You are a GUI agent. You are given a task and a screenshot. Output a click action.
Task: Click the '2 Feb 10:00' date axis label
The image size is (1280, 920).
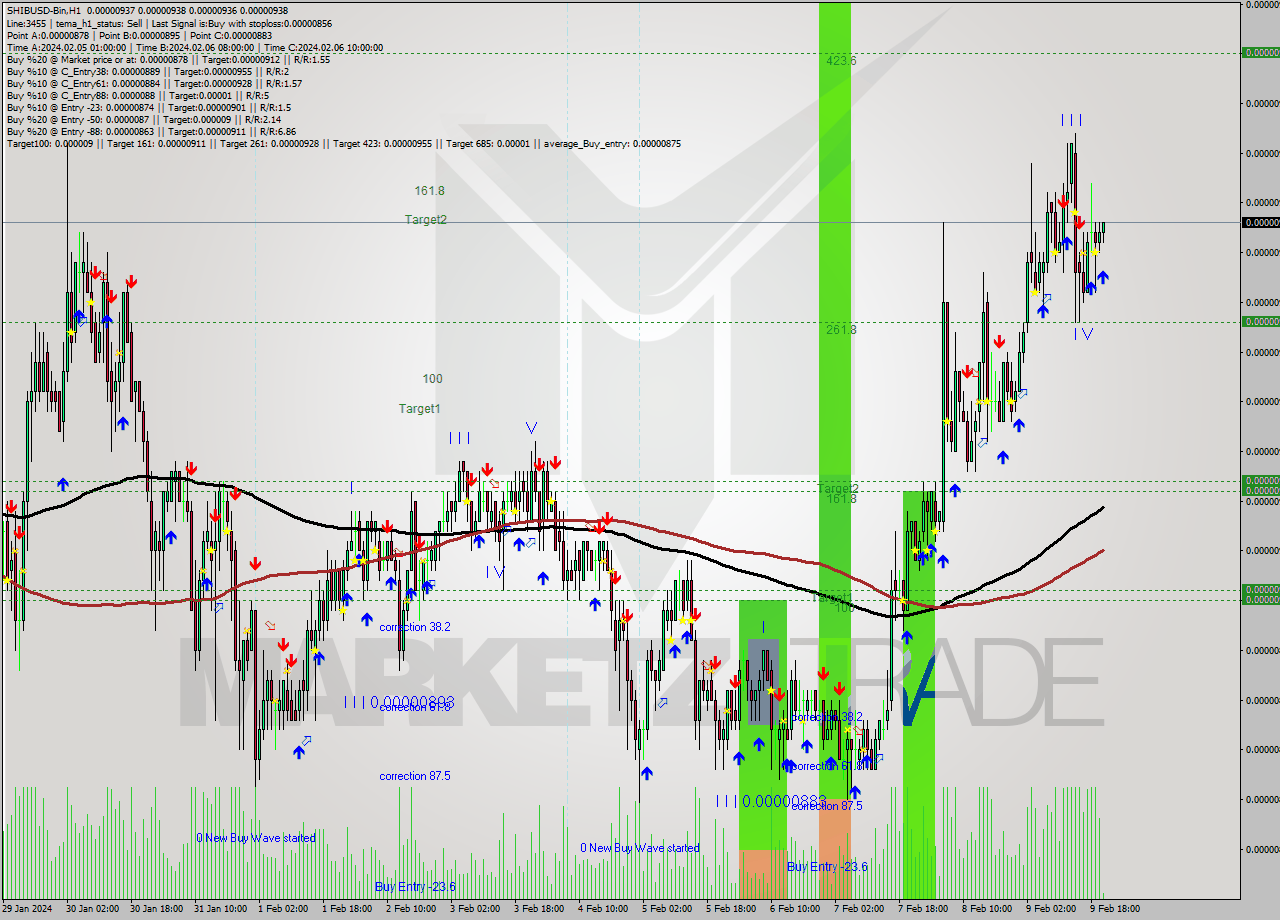[x=411, y=909]
